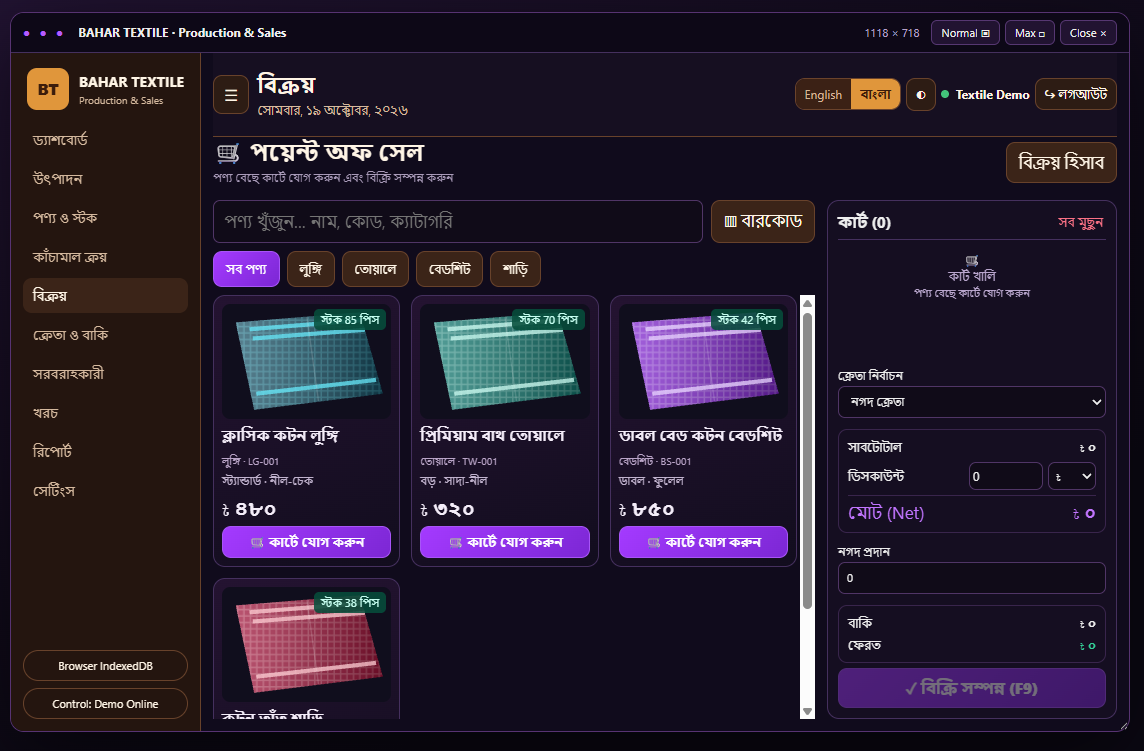Click the product list vertical scrollbar

click(x=807, y=461)
